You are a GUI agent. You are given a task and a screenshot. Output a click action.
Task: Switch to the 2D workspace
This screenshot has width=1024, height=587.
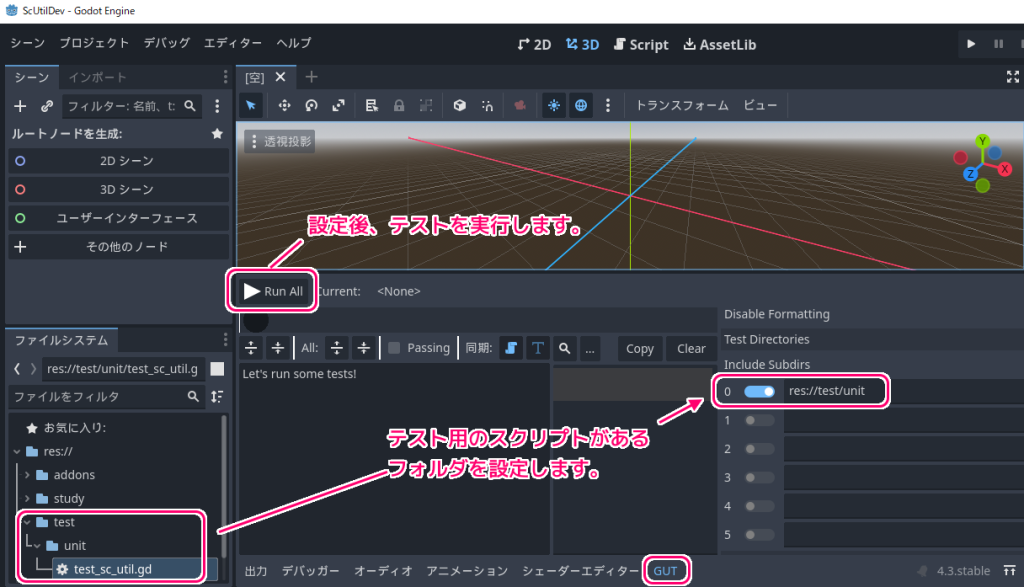tap(534, 44)
